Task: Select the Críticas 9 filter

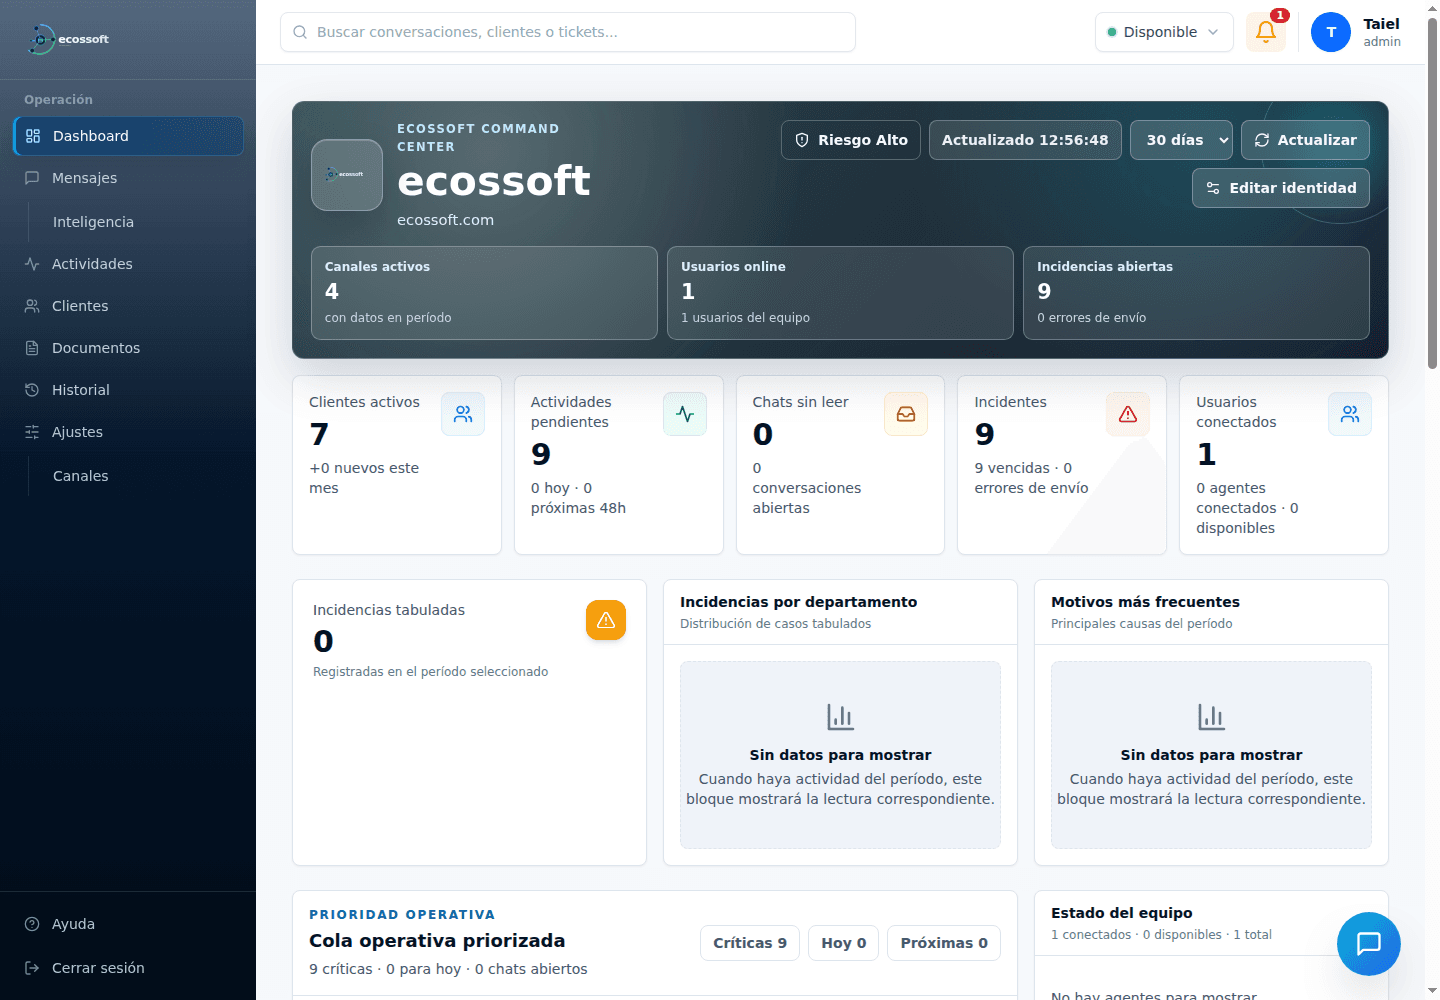Action: pyautogui.click(x=750, y=943)
